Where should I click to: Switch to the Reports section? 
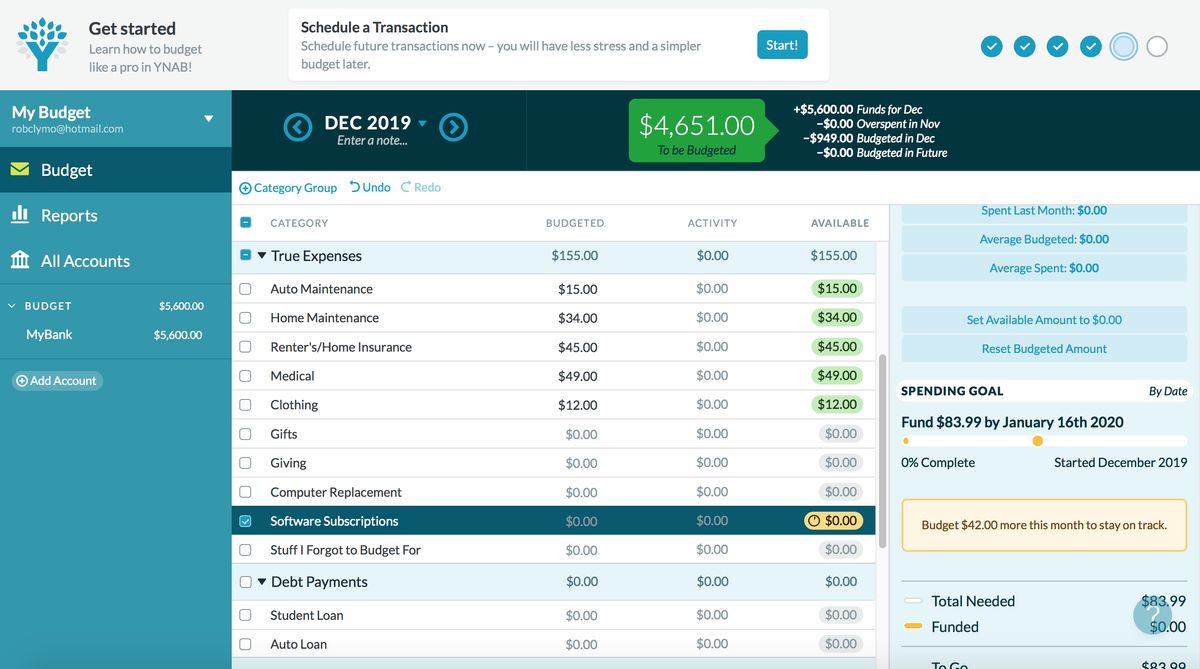pos(69,215)
